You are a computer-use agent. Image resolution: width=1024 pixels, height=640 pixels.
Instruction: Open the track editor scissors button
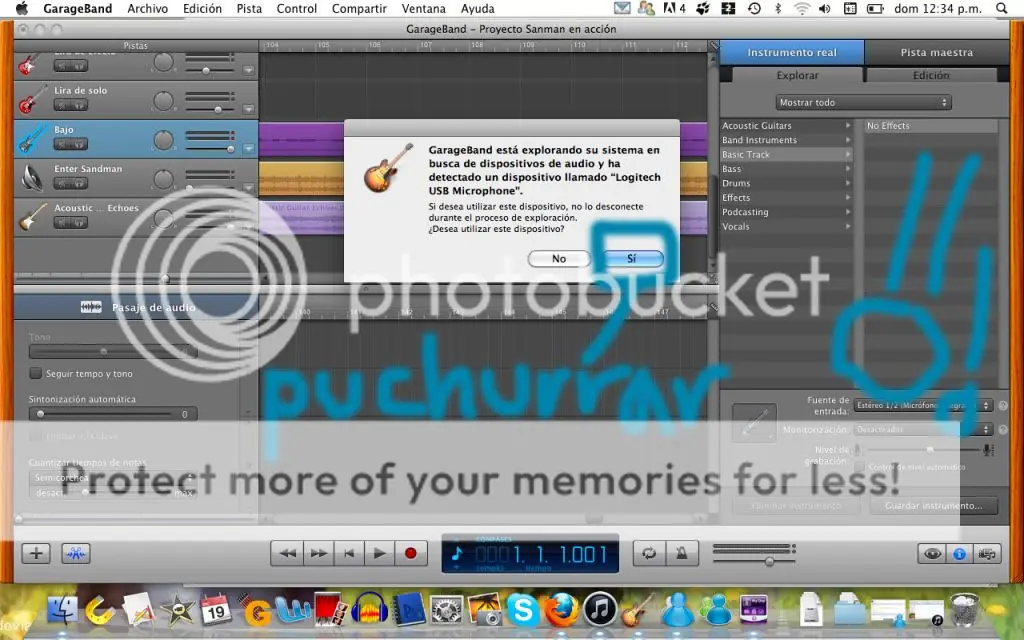click(x=76, y=553)
